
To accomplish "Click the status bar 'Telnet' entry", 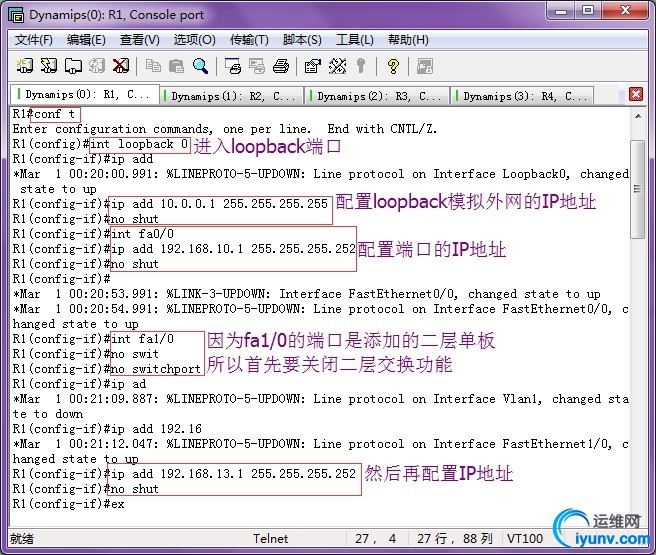I will click(x=270, y=539).
